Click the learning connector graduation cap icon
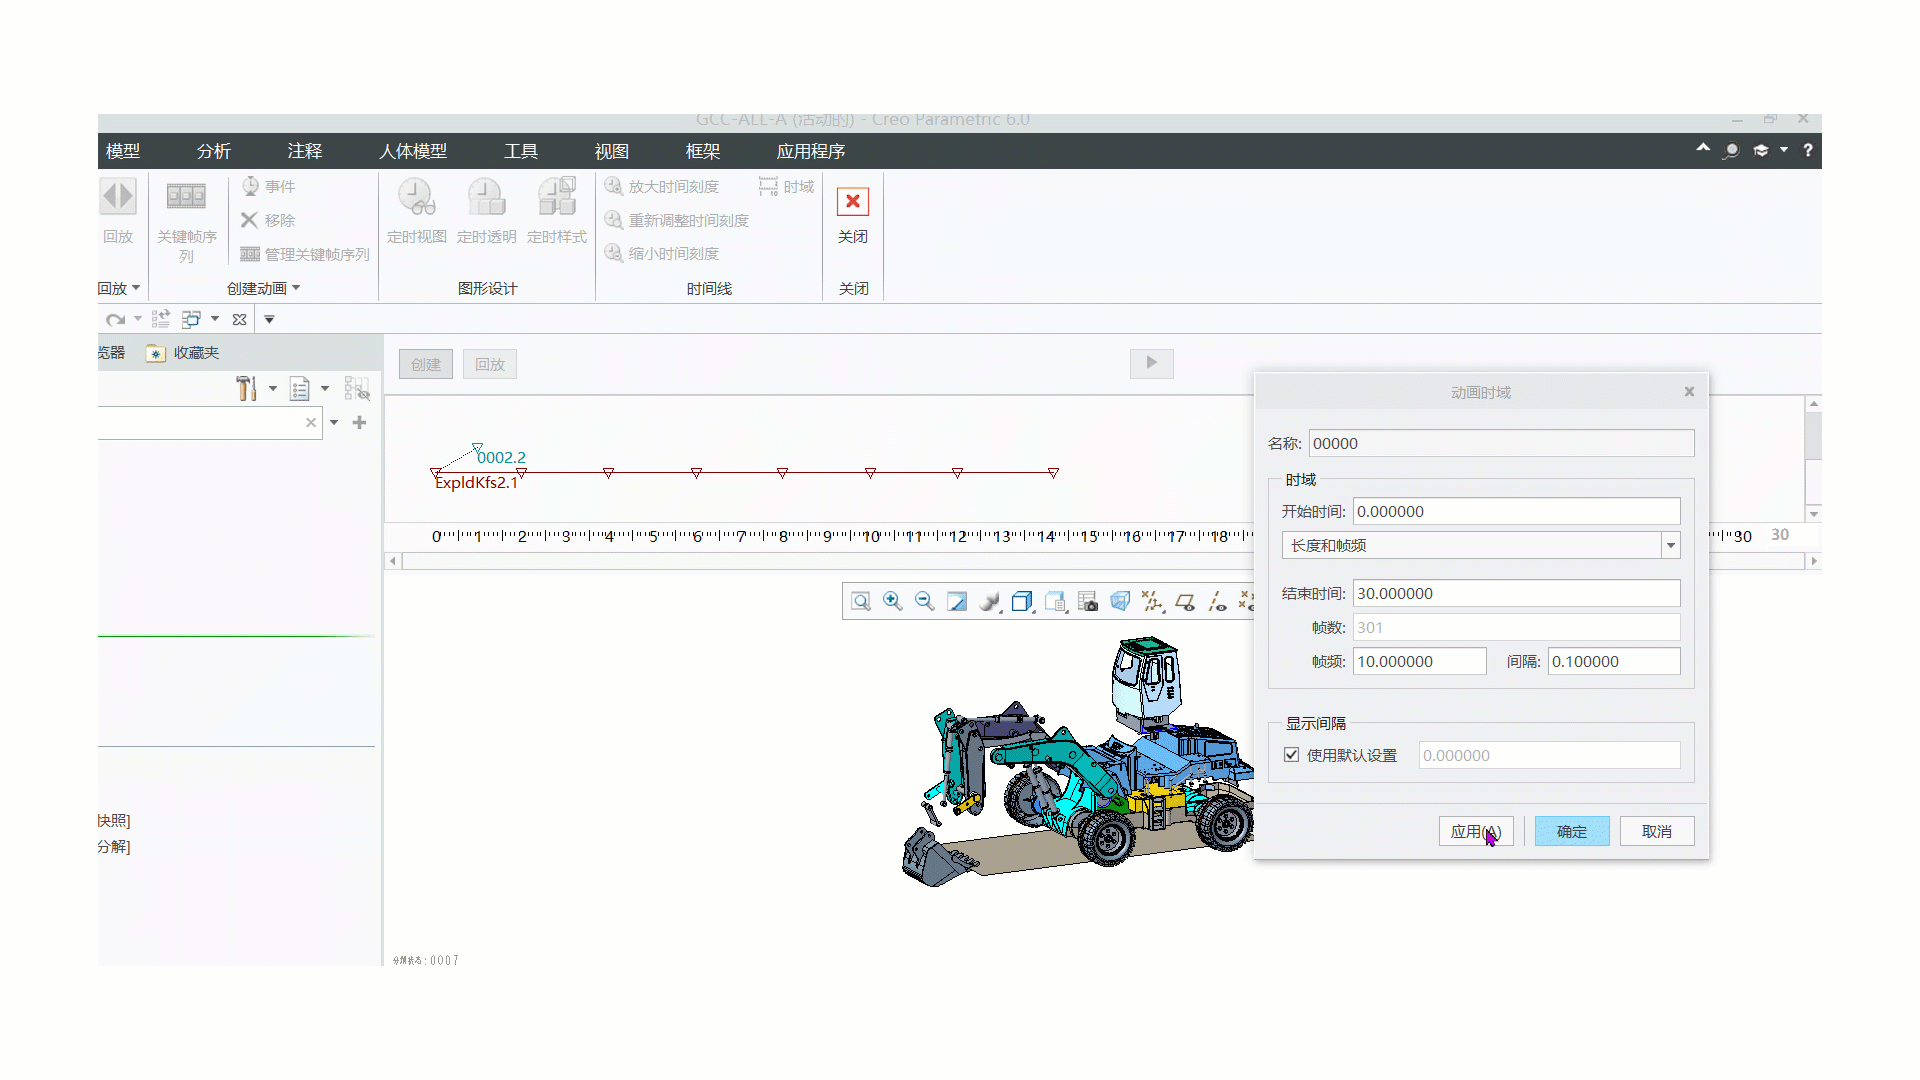The width and height of the screenshot is (1920, 1080). pyautogui.click(x=1761, y=150)
